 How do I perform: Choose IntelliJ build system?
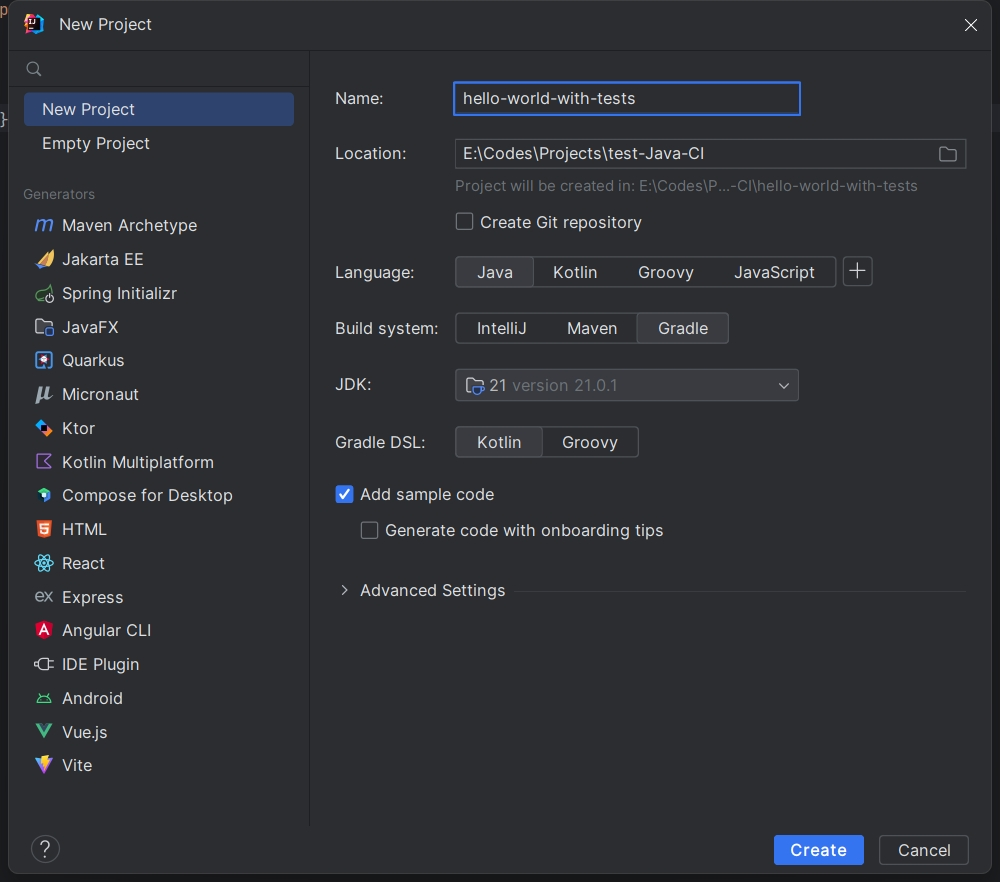coord(502,328)
